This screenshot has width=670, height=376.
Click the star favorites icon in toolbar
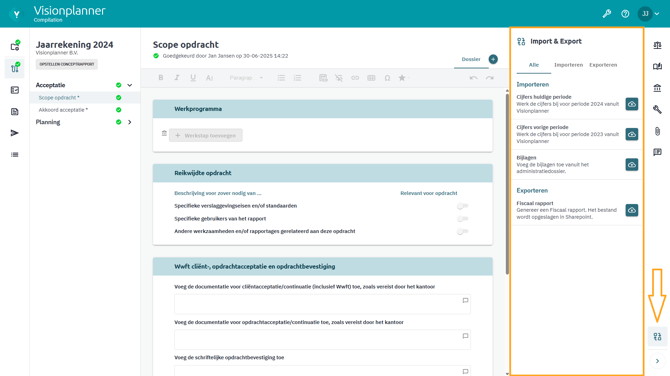click(x=403, y=78)
